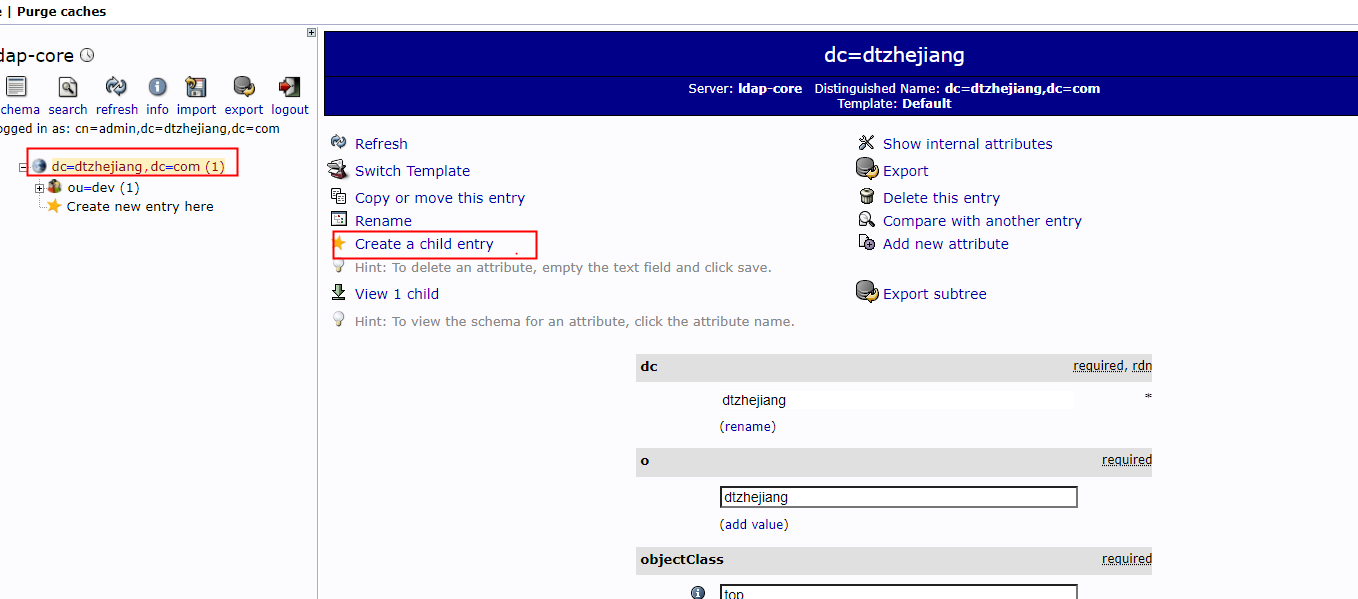1358x599 pixels.
Task: Click Compare with another entry link
Action: tap(982, 221)
